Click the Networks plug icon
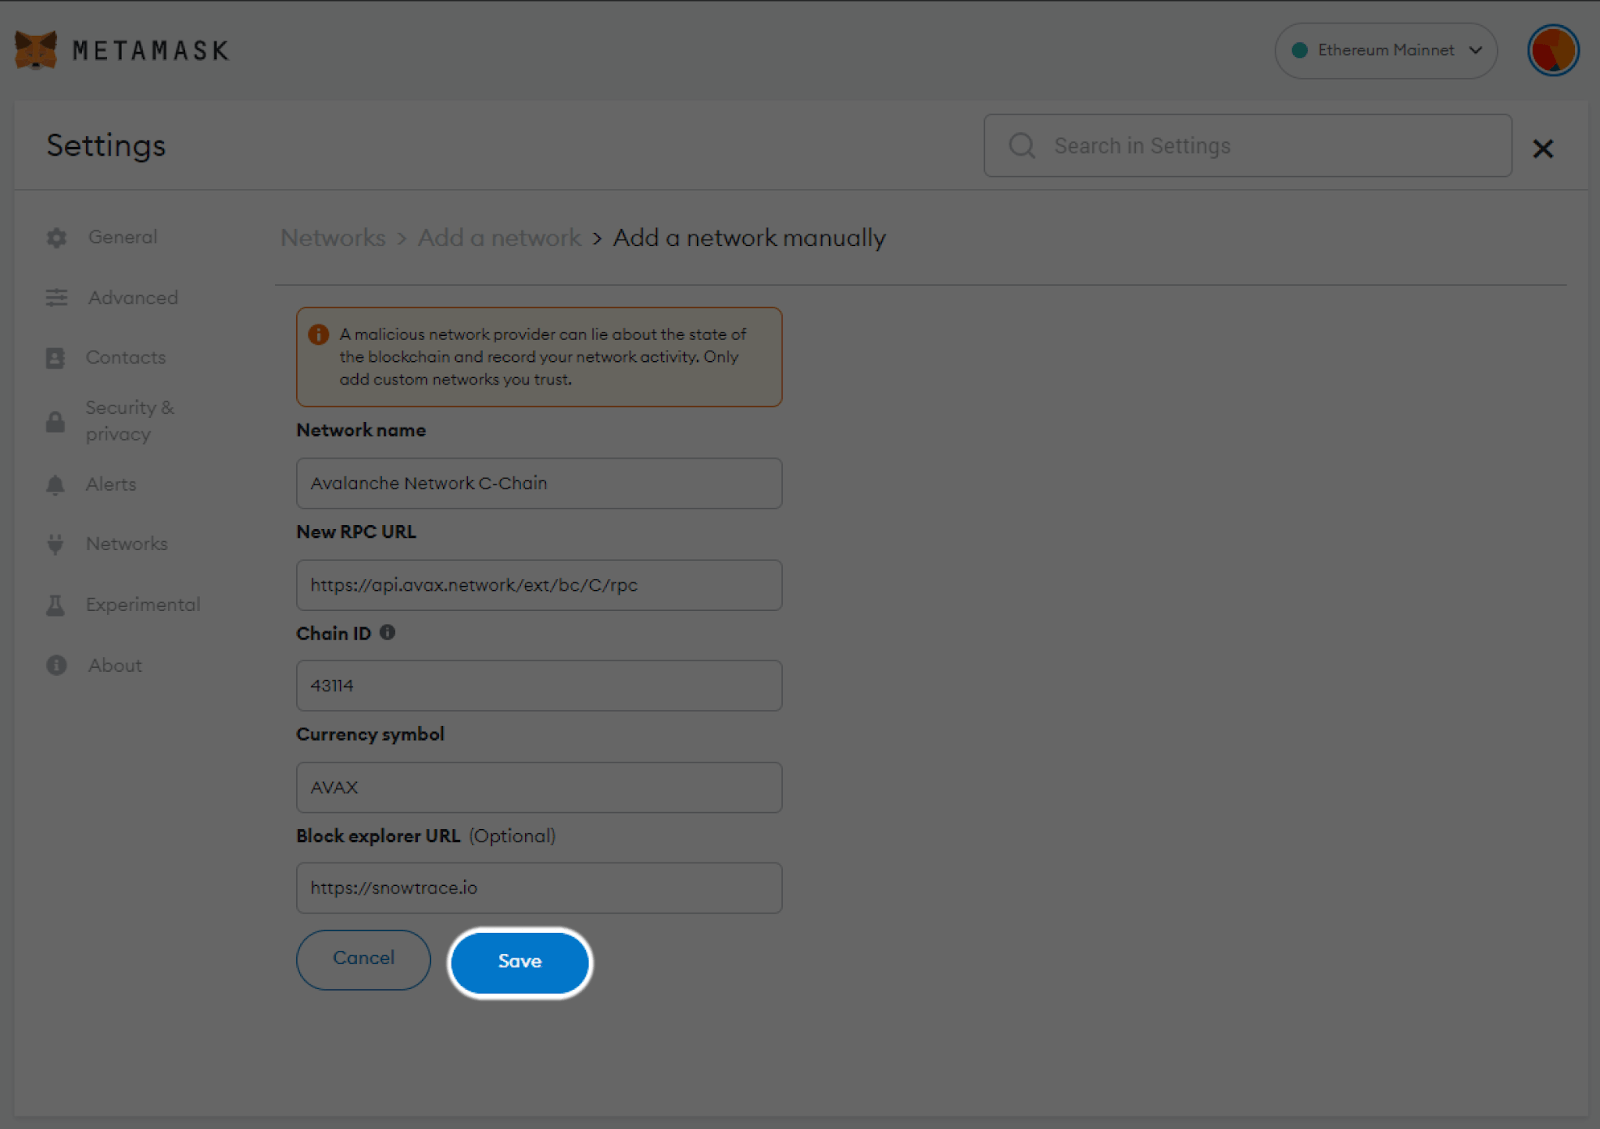 tap(55, 544)
